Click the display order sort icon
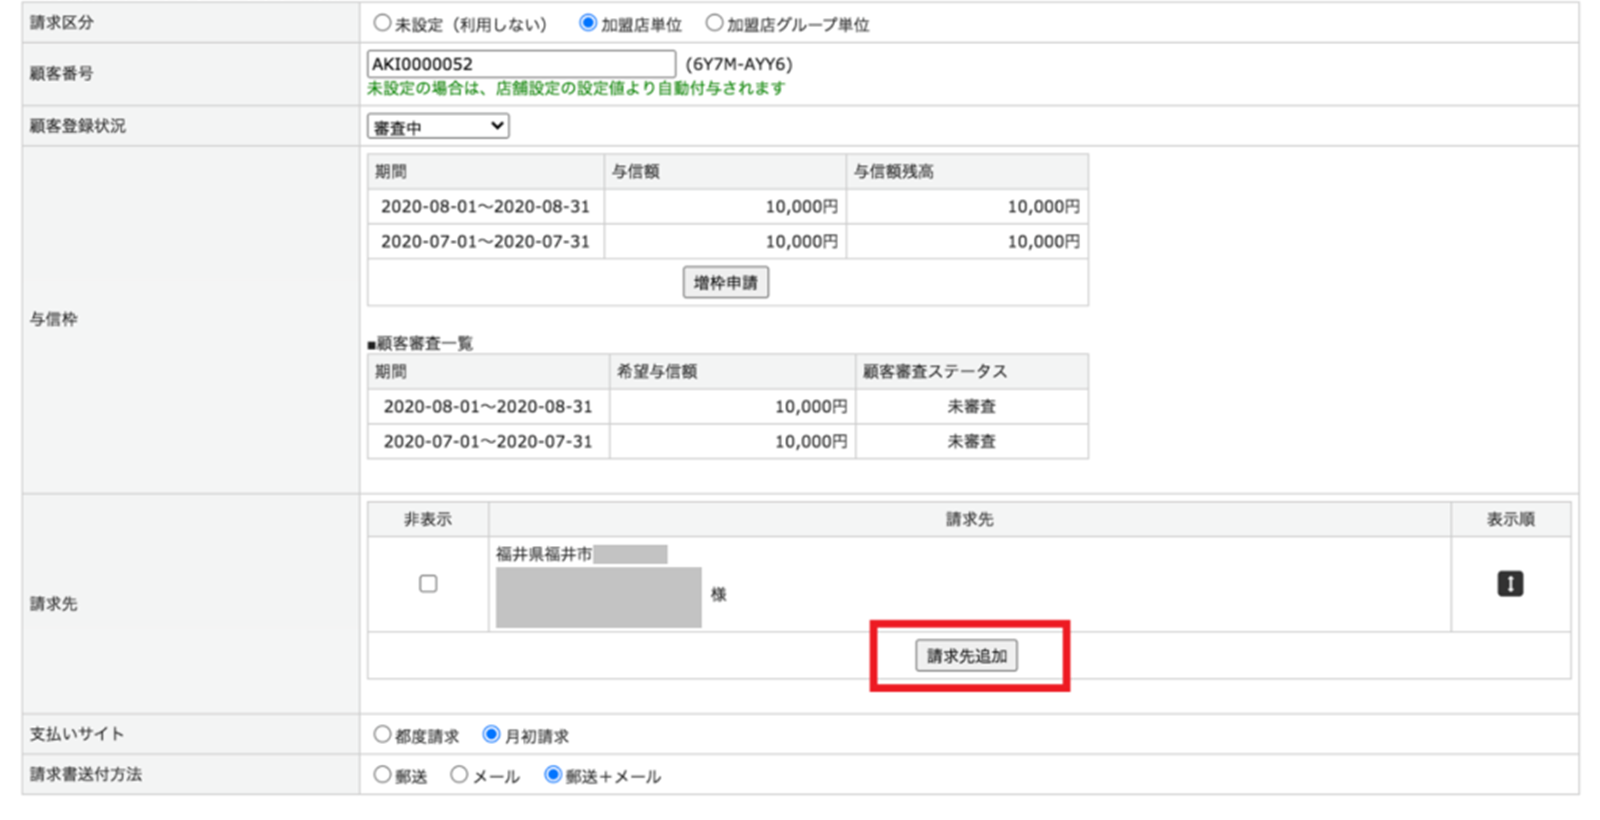 coord(1509,584)
